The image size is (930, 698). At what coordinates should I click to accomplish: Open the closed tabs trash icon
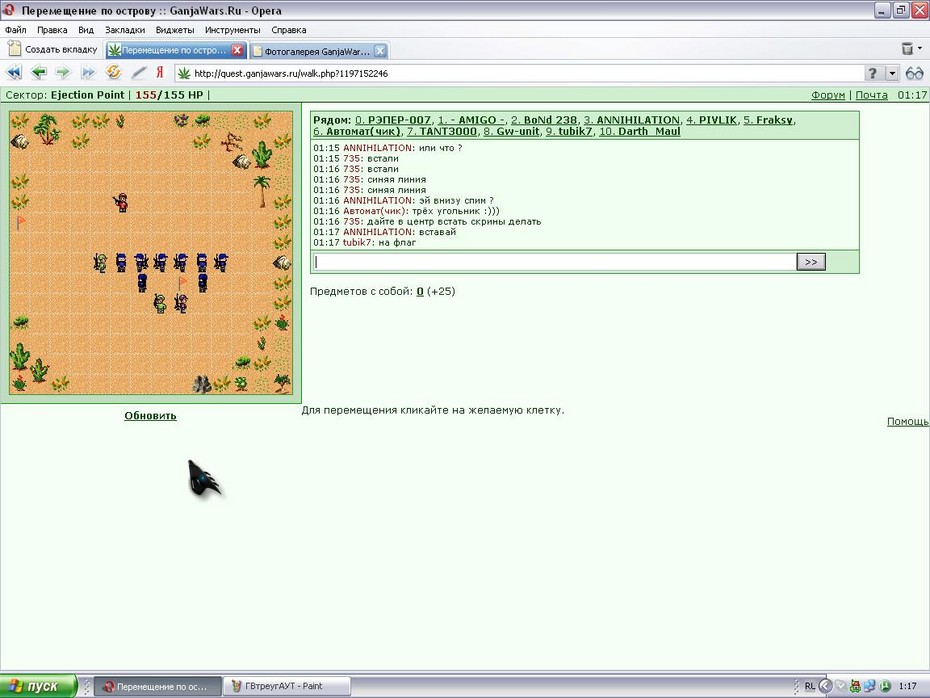(907, 48)
